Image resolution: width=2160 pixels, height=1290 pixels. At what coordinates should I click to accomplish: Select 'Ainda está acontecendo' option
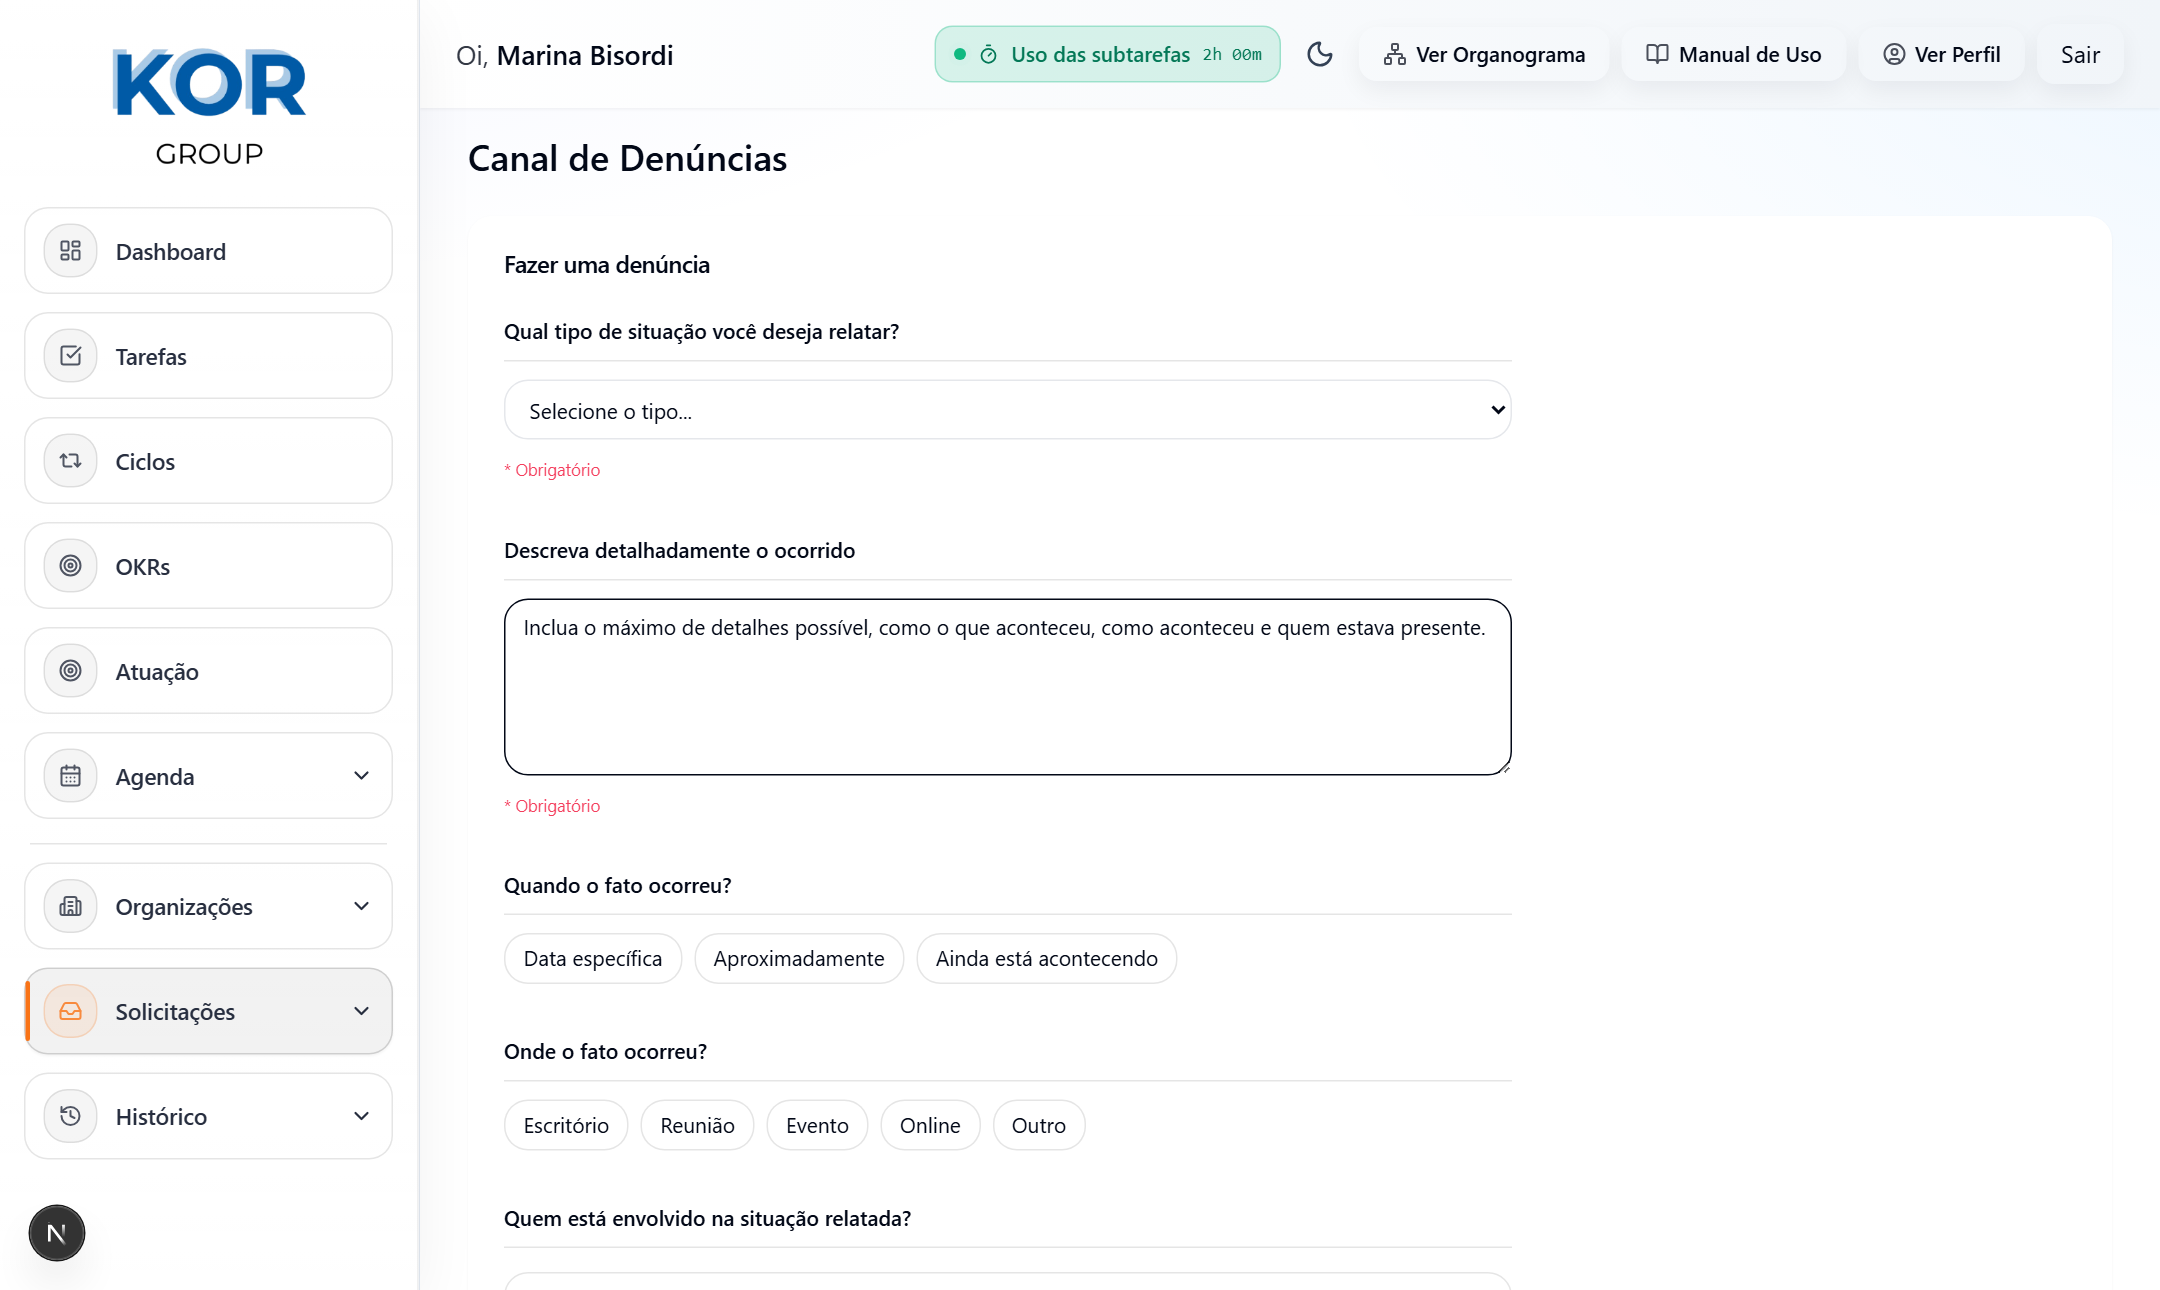click(1046, 959)
